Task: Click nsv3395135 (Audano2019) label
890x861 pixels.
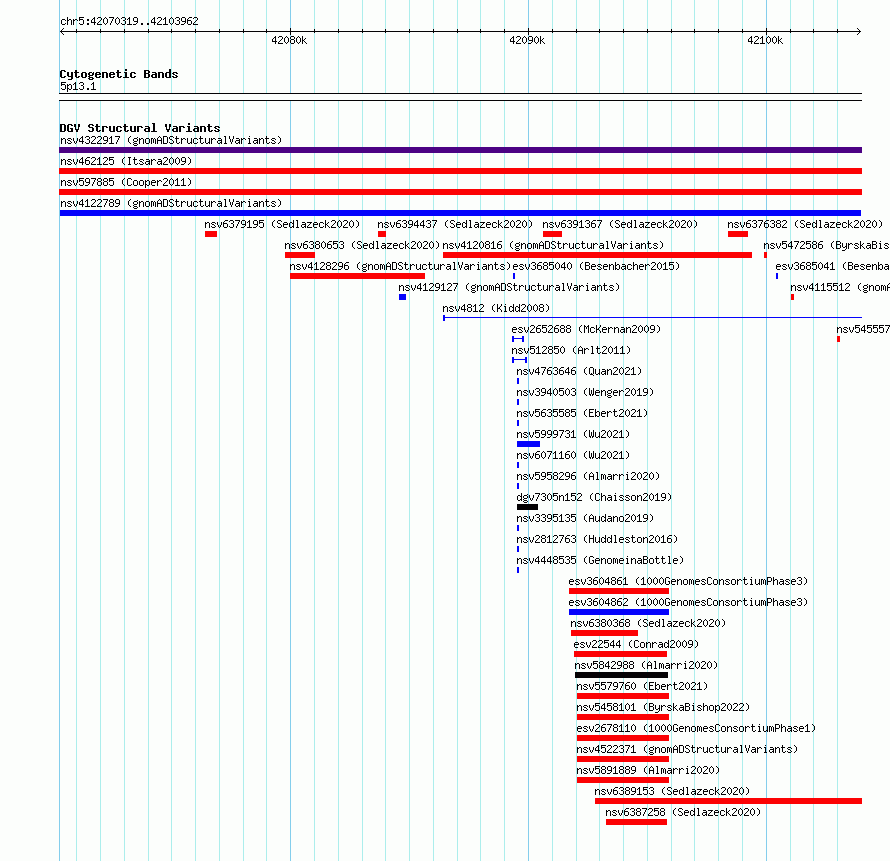Action: click(585, 518)
